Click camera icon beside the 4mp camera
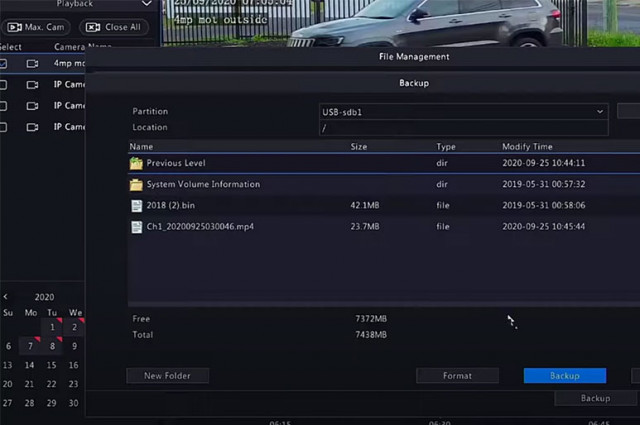This screenshot has width=640, height=425. coord(32,64)
